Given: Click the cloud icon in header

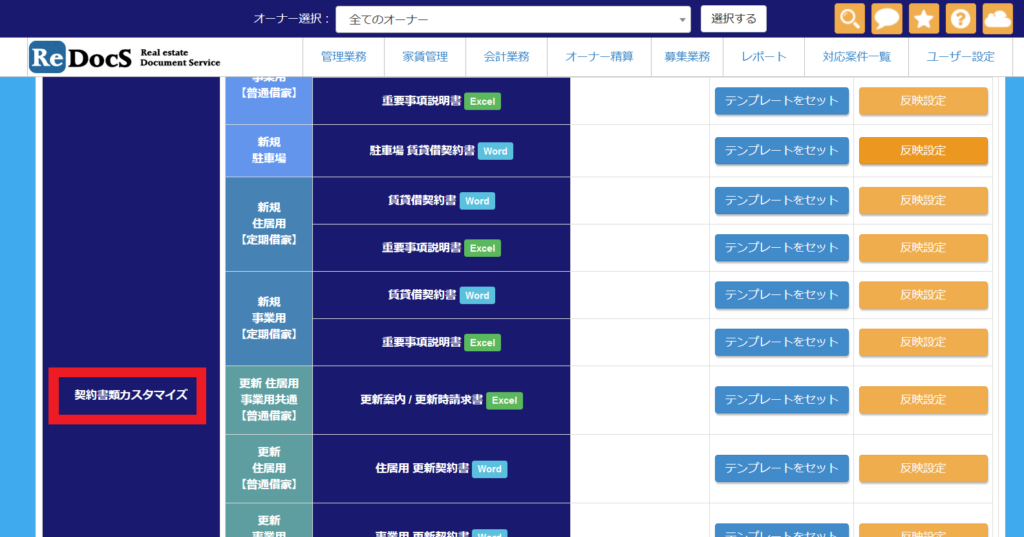Looking at the screenshot, I should pos(997,18).
